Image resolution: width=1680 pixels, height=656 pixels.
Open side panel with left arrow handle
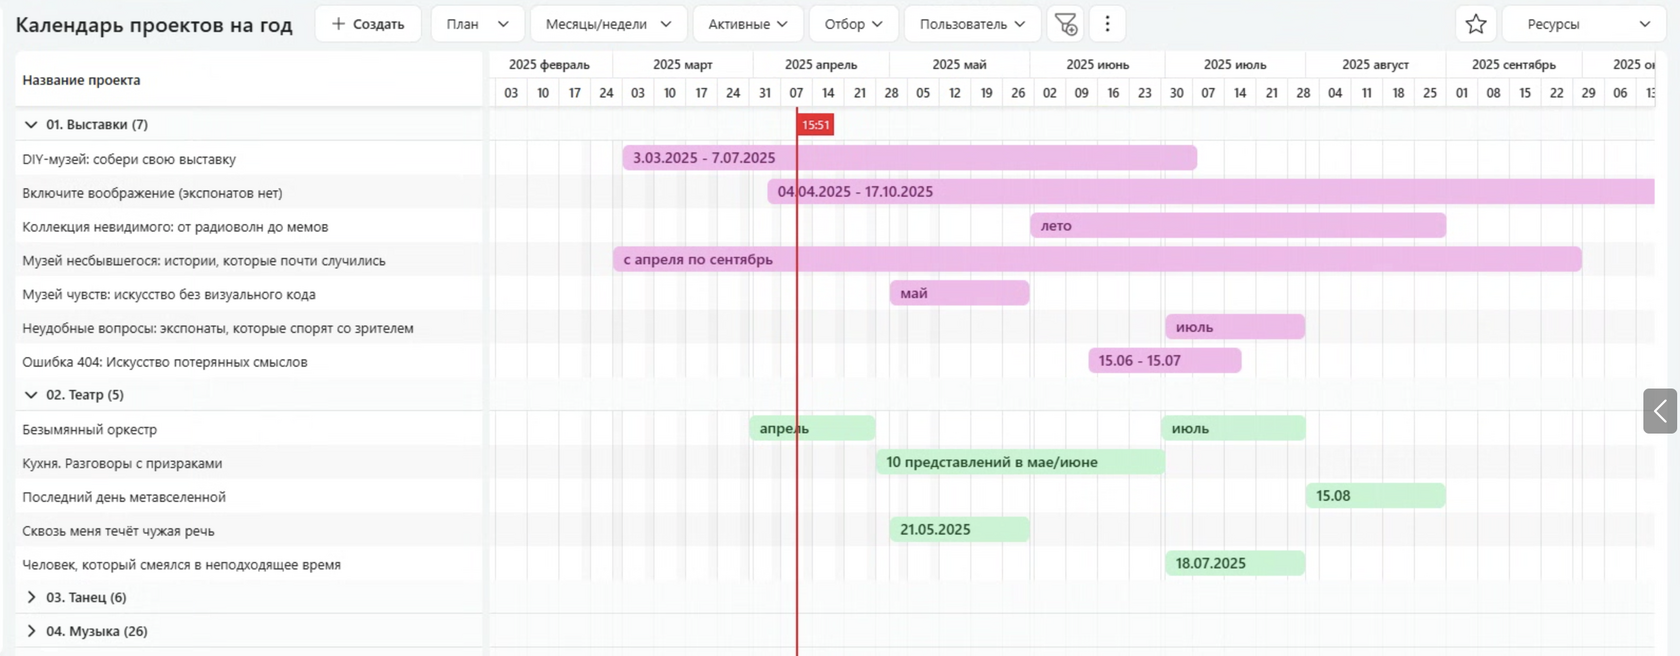(1659, 411)
